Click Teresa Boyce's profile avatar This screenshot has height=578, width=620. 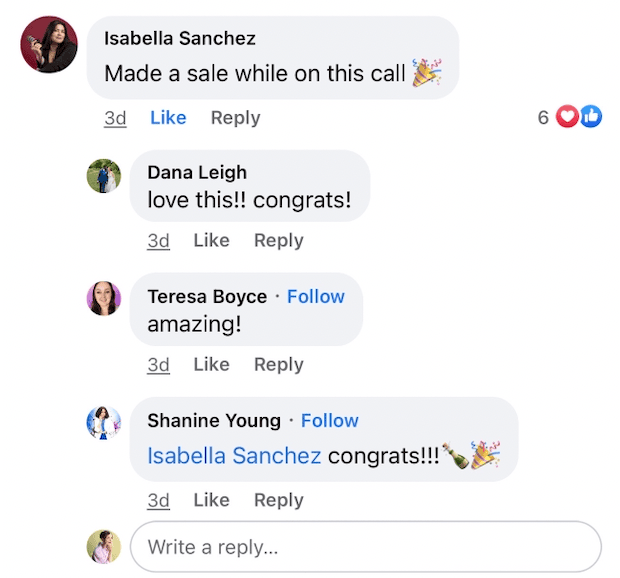tap(104, 299)
